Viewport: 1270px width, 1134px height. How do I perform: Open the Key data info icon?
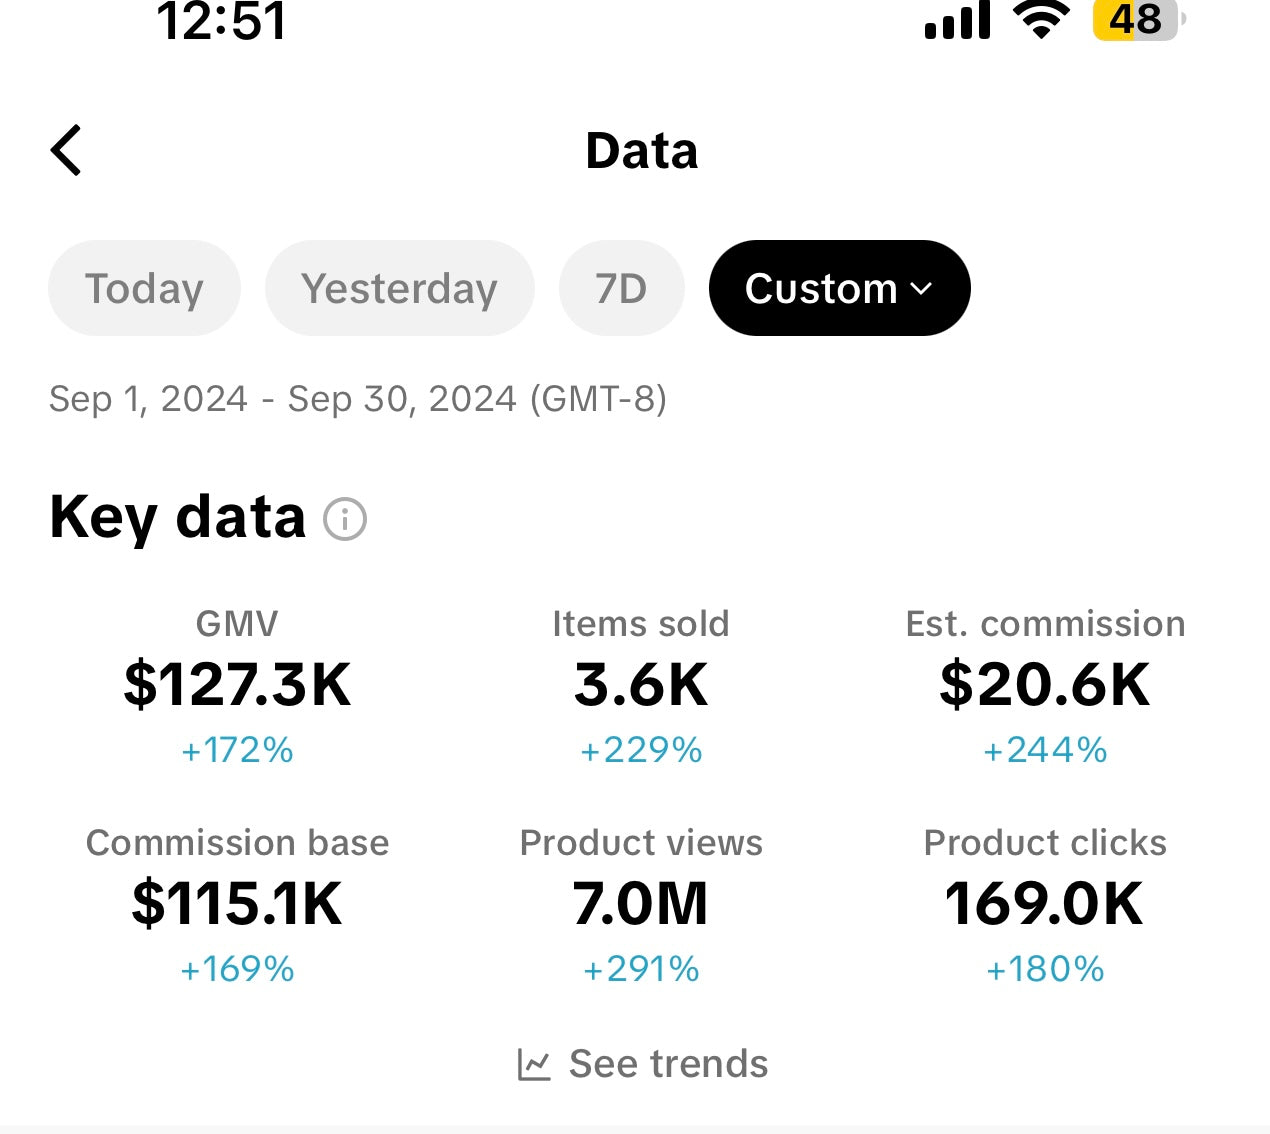pos(345,519)
